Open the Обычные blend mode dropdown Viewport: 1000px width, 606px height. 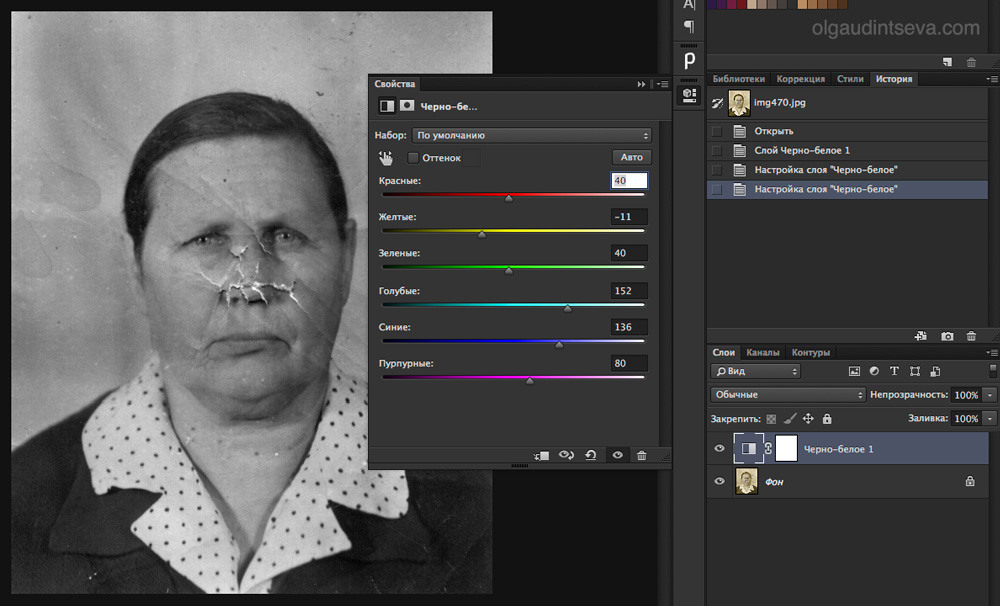point(787,395)
